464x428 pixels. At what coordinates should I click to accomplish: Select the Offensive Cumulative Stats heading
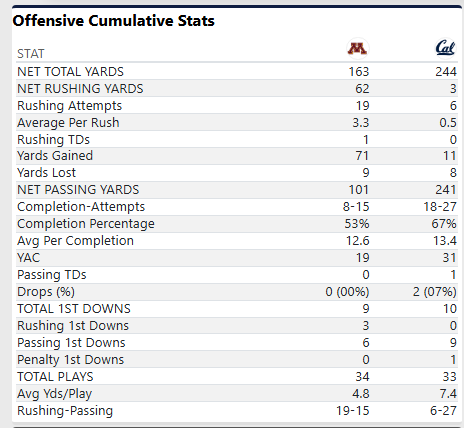(x=114, y=21)
